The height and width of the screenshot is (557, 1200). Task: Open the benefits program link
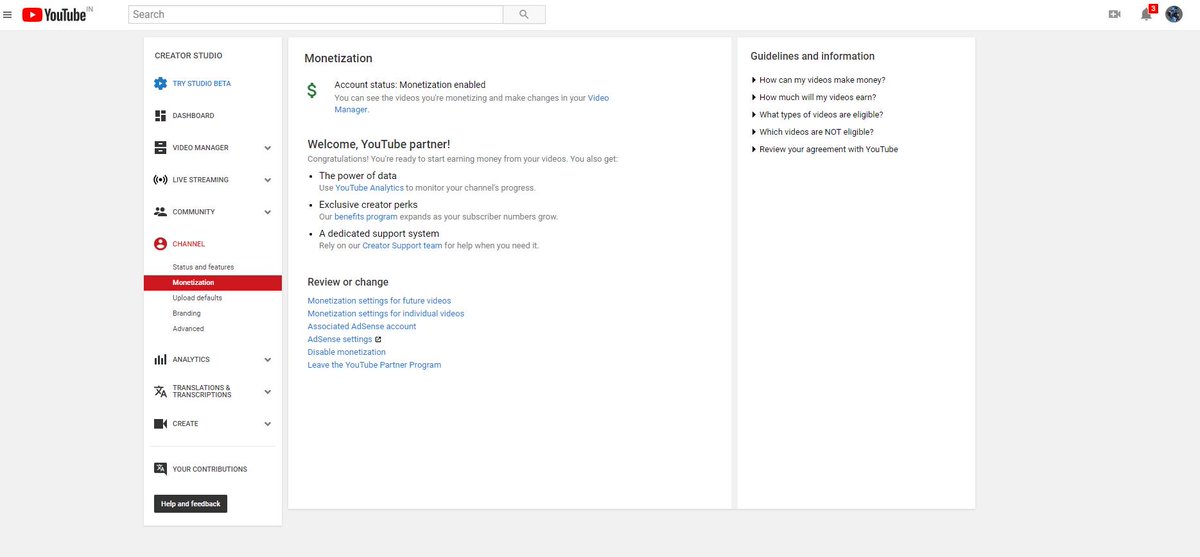click(x=366, y=217)
